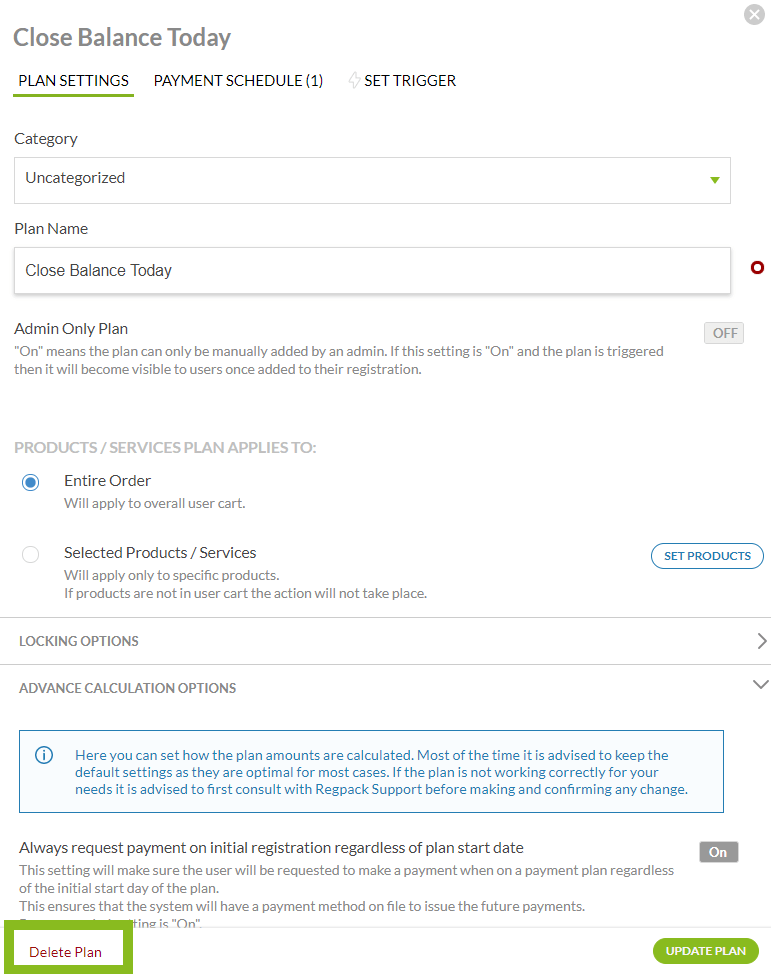Click the Locking Options right chevron arrow
Viewport: 771px width, 974px height.
tap(761, 641)
